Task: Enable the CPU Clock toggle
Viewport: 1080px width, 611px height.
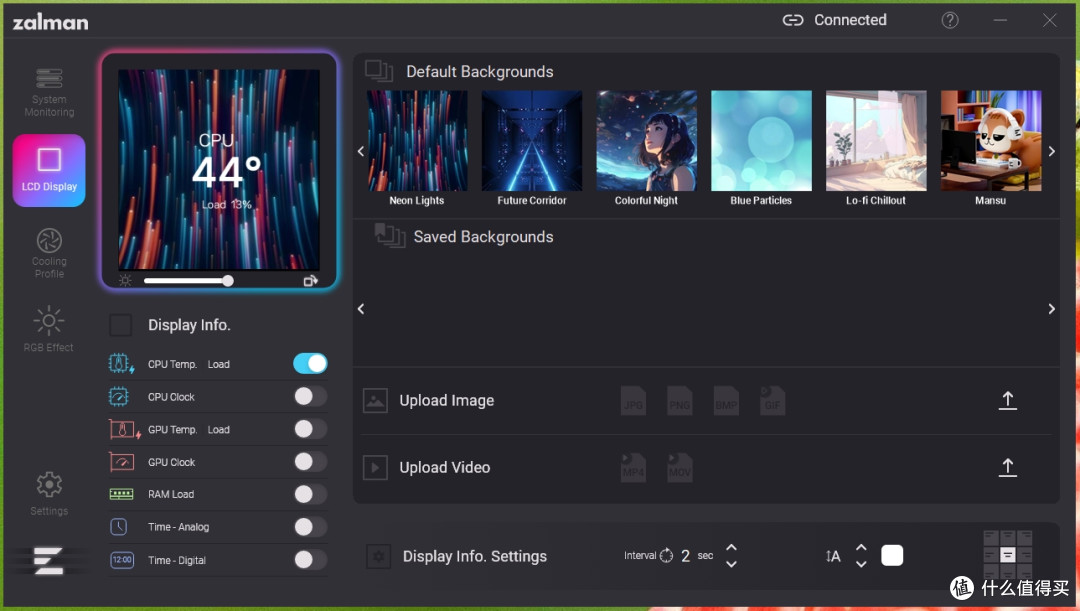Action: [310, 396]
